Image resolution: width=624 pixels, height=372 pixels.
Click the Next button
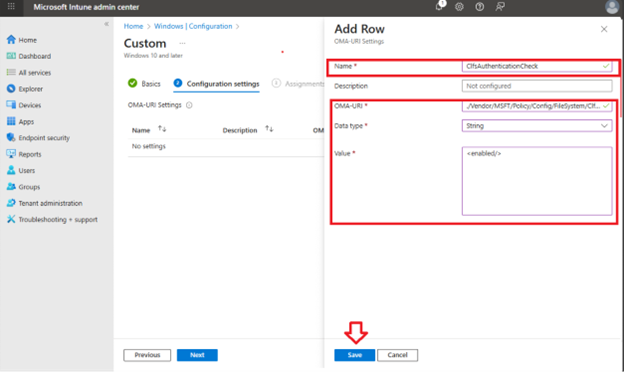point(197,355)
